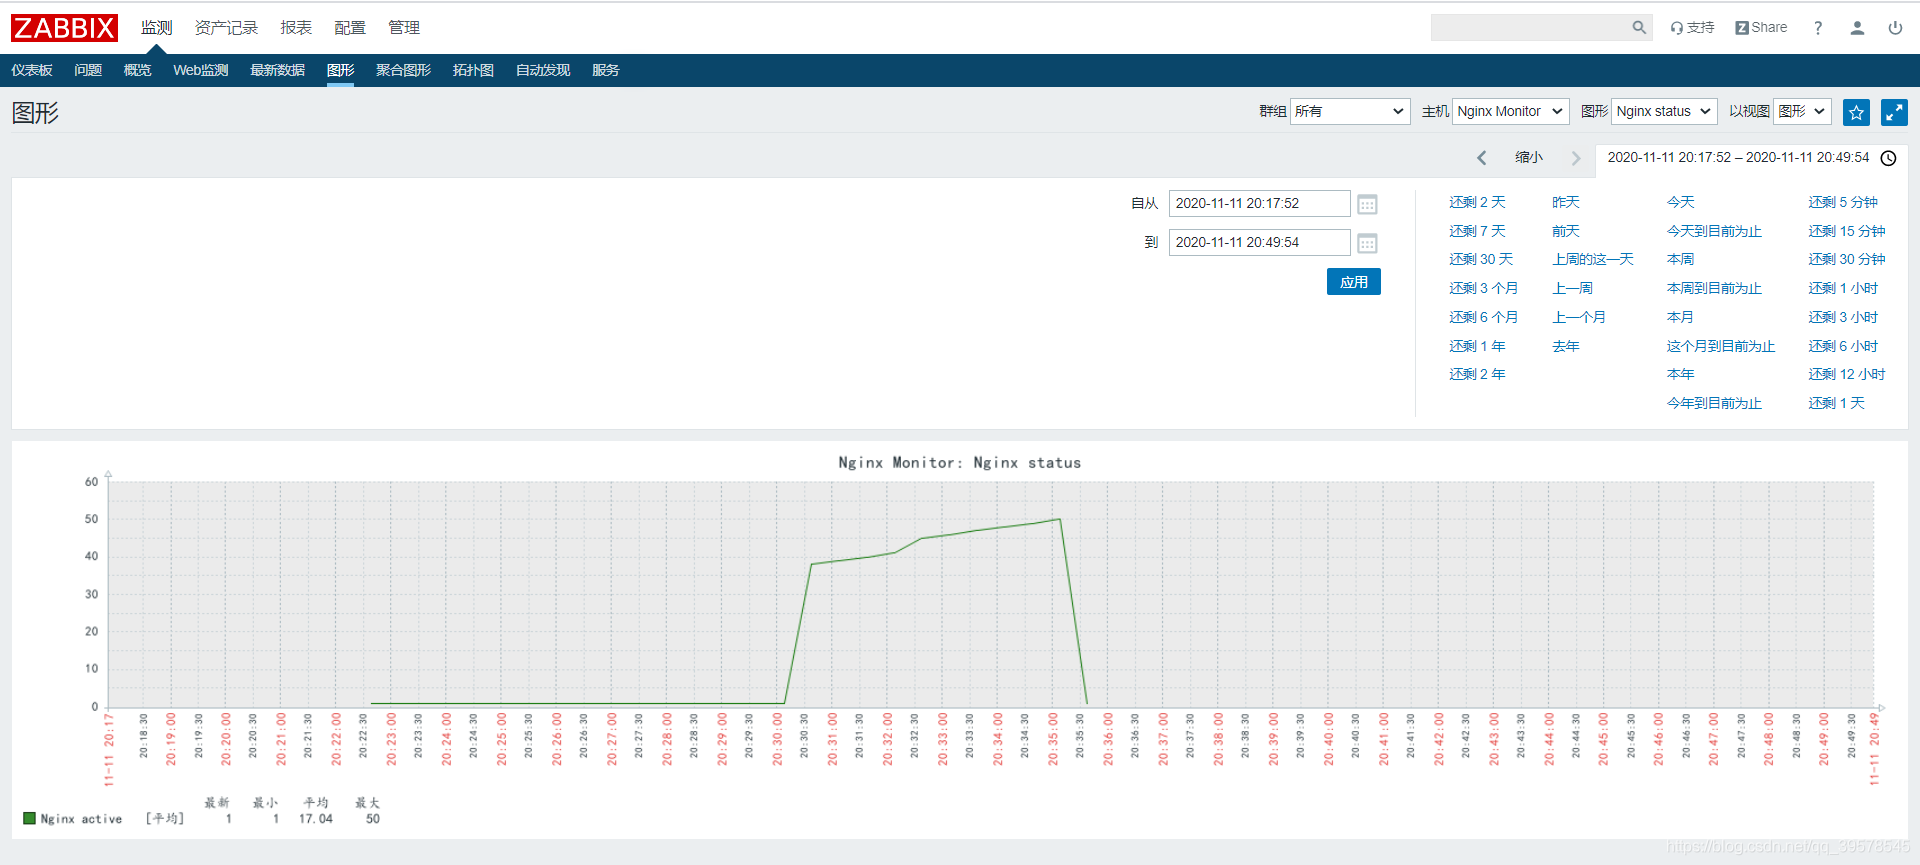1920x865 pixels.
Task: Select 上一周 previous week range
Action: pos(1573,288)
